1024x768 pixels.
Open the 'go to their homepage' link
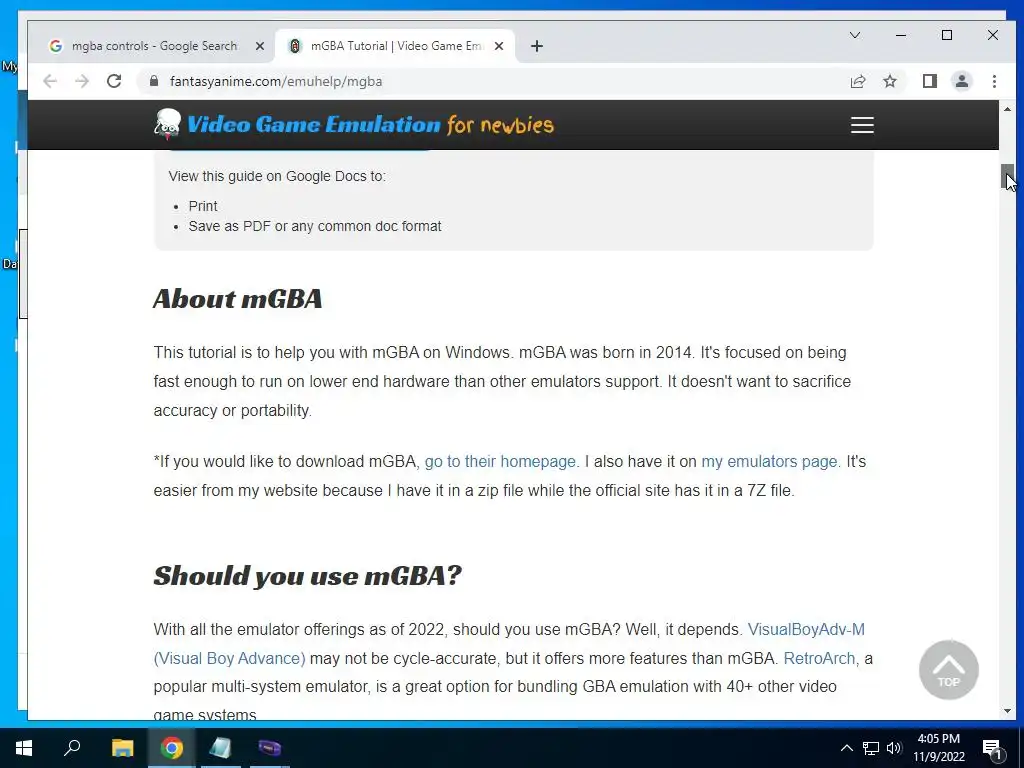pos(502,462)
